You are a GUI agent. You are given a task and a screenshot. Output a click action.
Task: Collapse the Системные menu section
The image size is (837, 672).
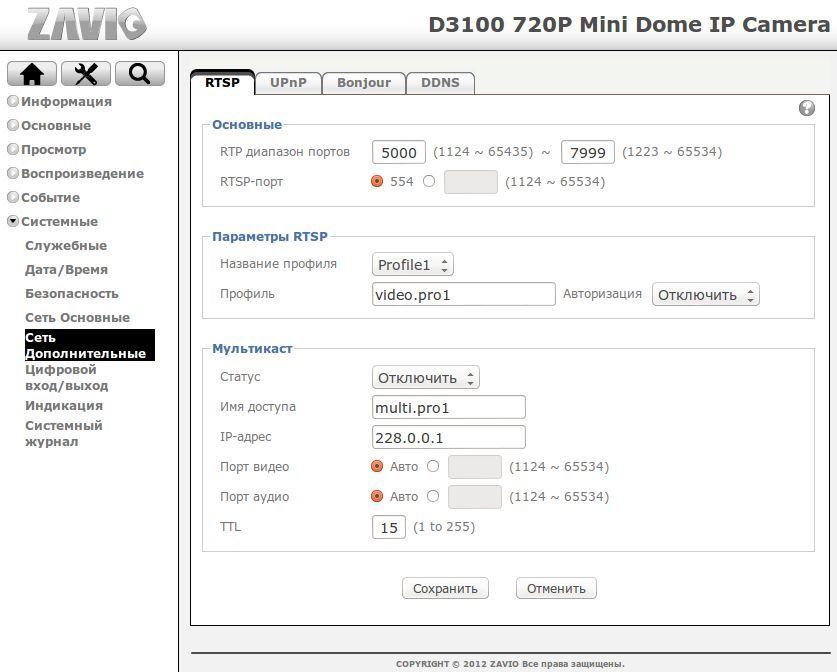coord(52,222)
